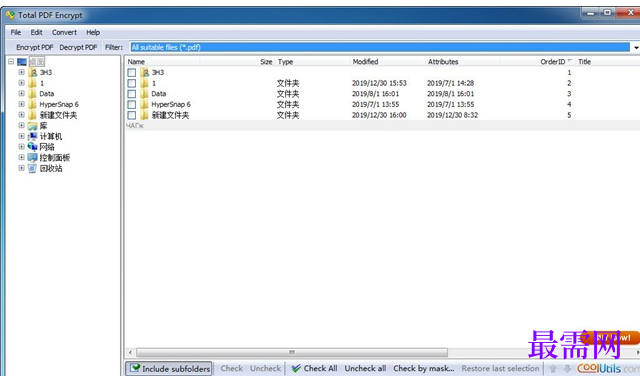The width and height of the screenshot is (640, 376).
Task: Open the Convert menu
Action: [64, 32]
